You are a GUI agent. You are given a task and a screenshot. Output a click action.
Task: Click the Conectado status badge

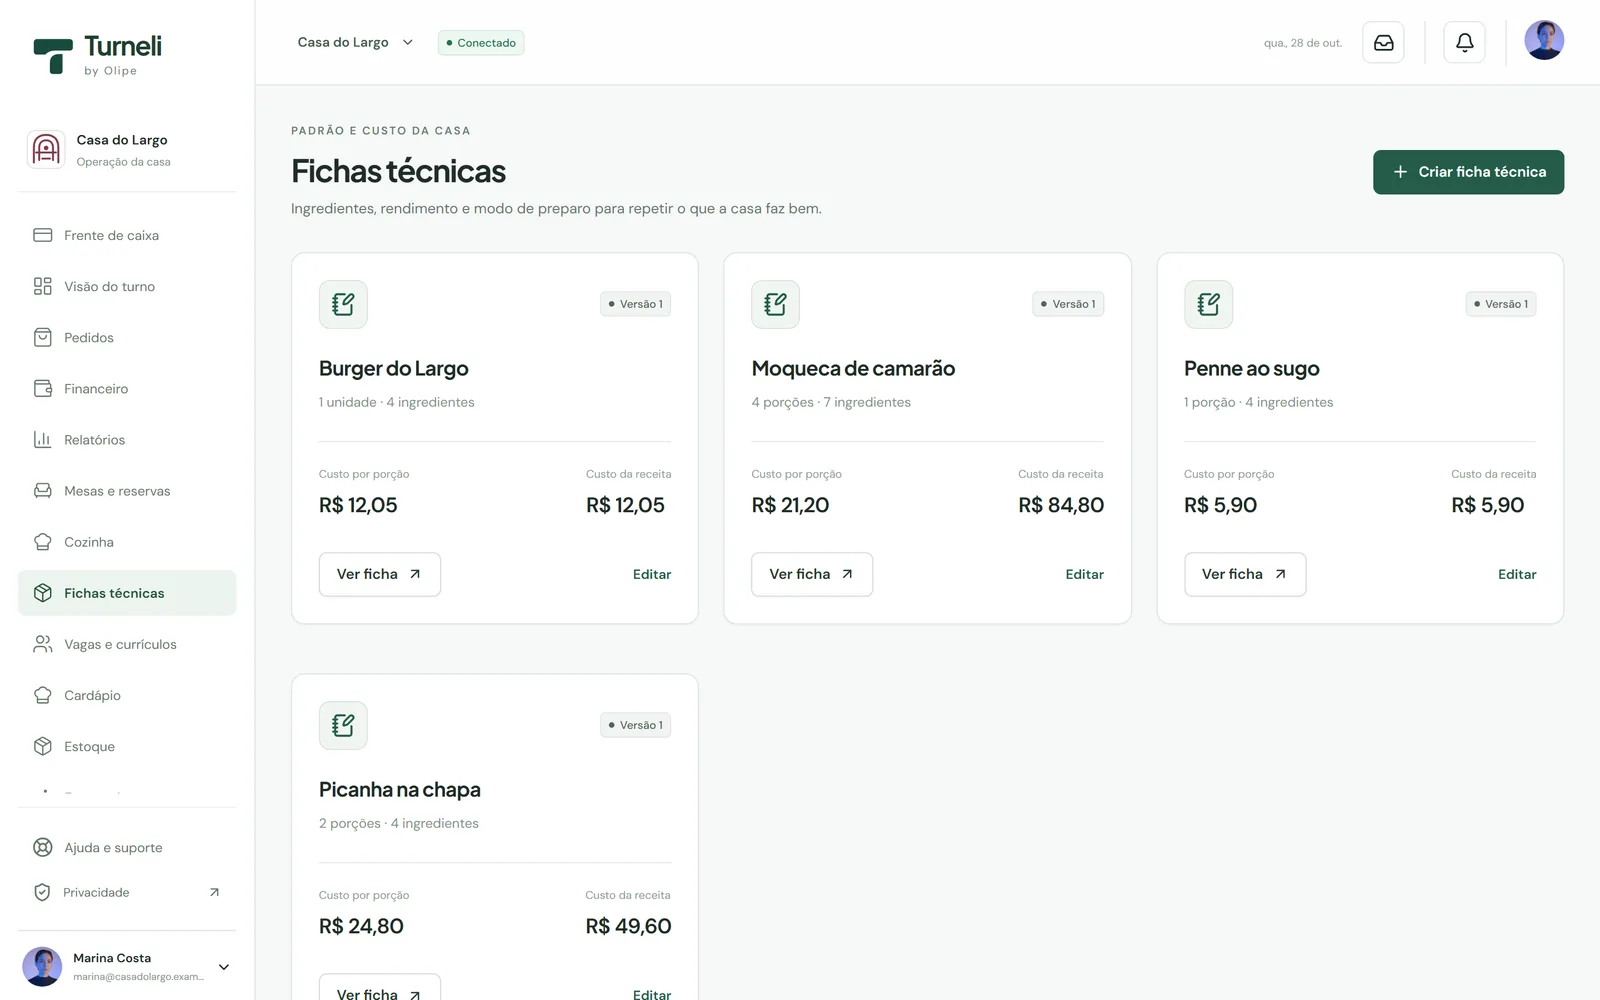[x=481, y=43]
